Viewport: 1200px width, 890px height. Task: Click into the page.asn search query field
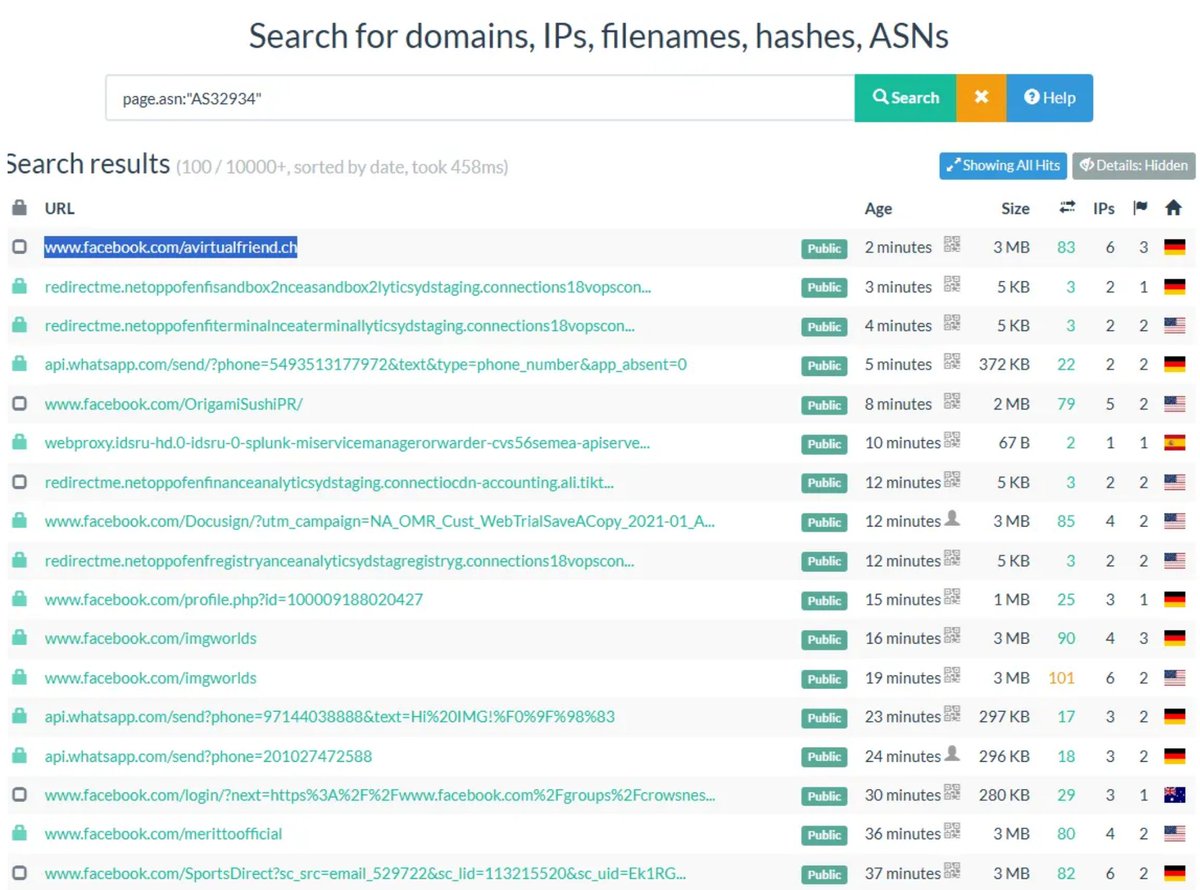point(480,97)
